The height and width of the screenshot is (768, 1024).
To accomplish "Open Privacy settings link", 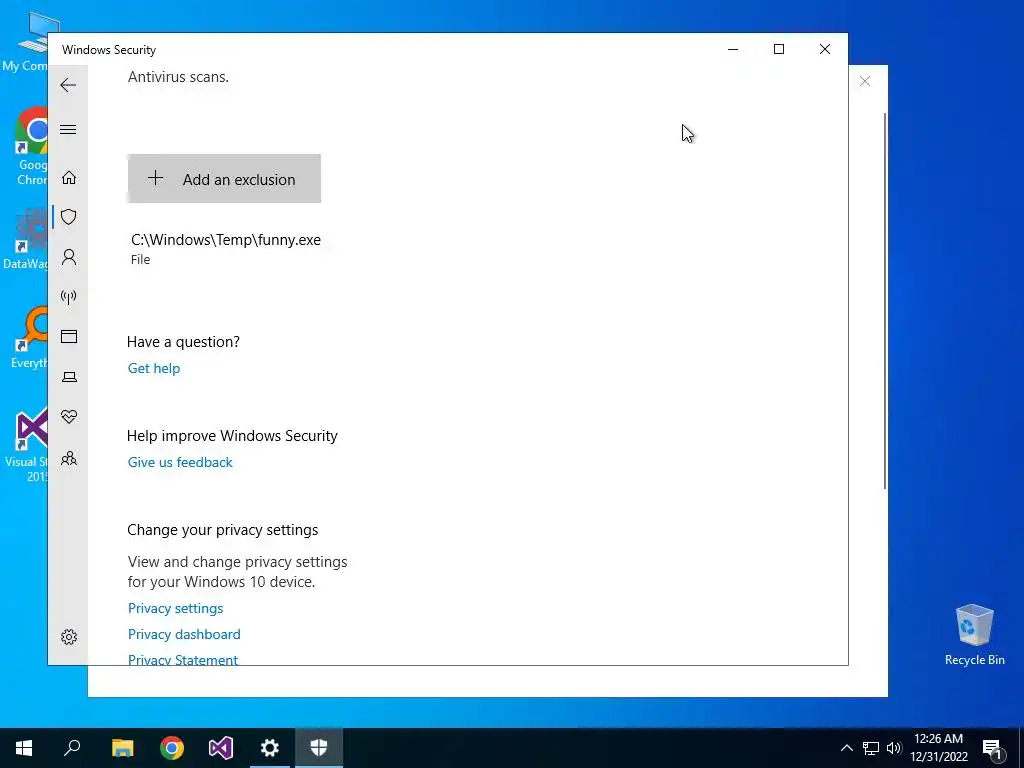I will coord(175,609).
